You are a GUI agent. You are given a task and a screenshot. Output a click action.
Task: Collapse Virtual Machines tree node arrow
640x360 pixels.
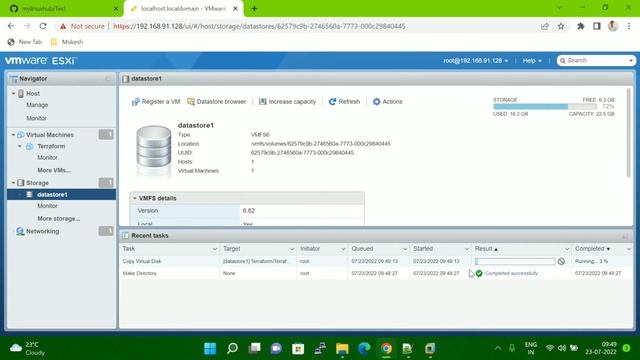pyautogui.click(x=13, y=135)
